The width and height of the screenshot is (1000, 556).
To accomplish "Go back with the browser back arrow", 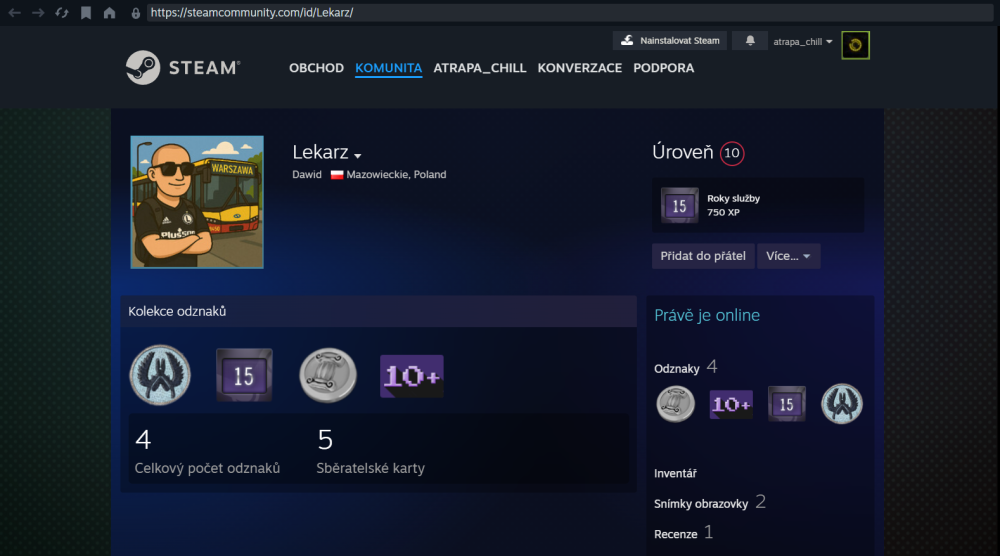I will click(14, 13).
